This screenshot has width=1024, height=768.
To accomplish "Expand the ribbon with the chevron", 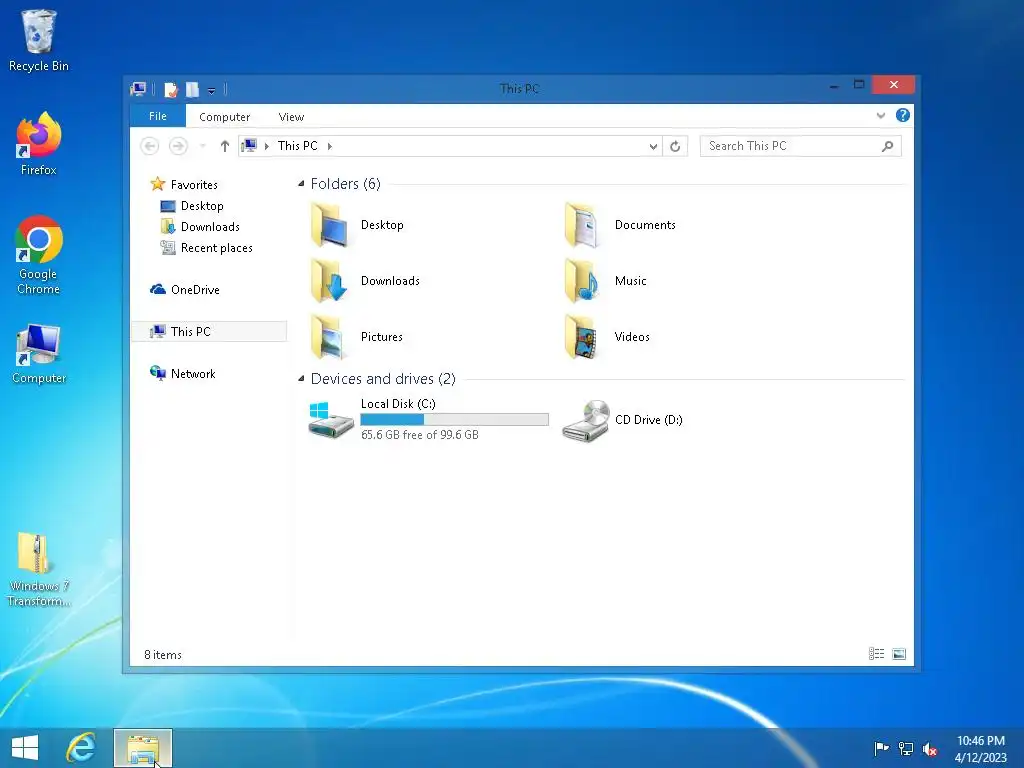I will coord(881,116).
